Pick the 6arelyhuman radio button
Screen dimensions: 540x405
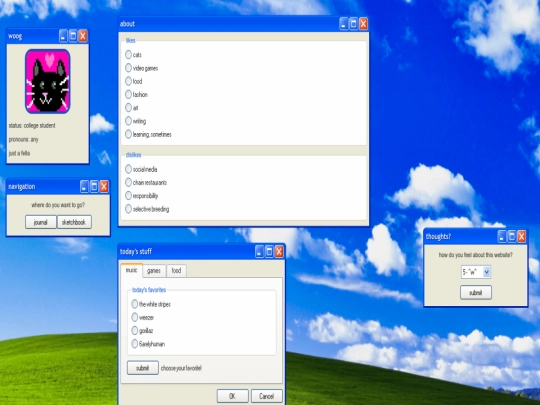[x=135, y=343]
